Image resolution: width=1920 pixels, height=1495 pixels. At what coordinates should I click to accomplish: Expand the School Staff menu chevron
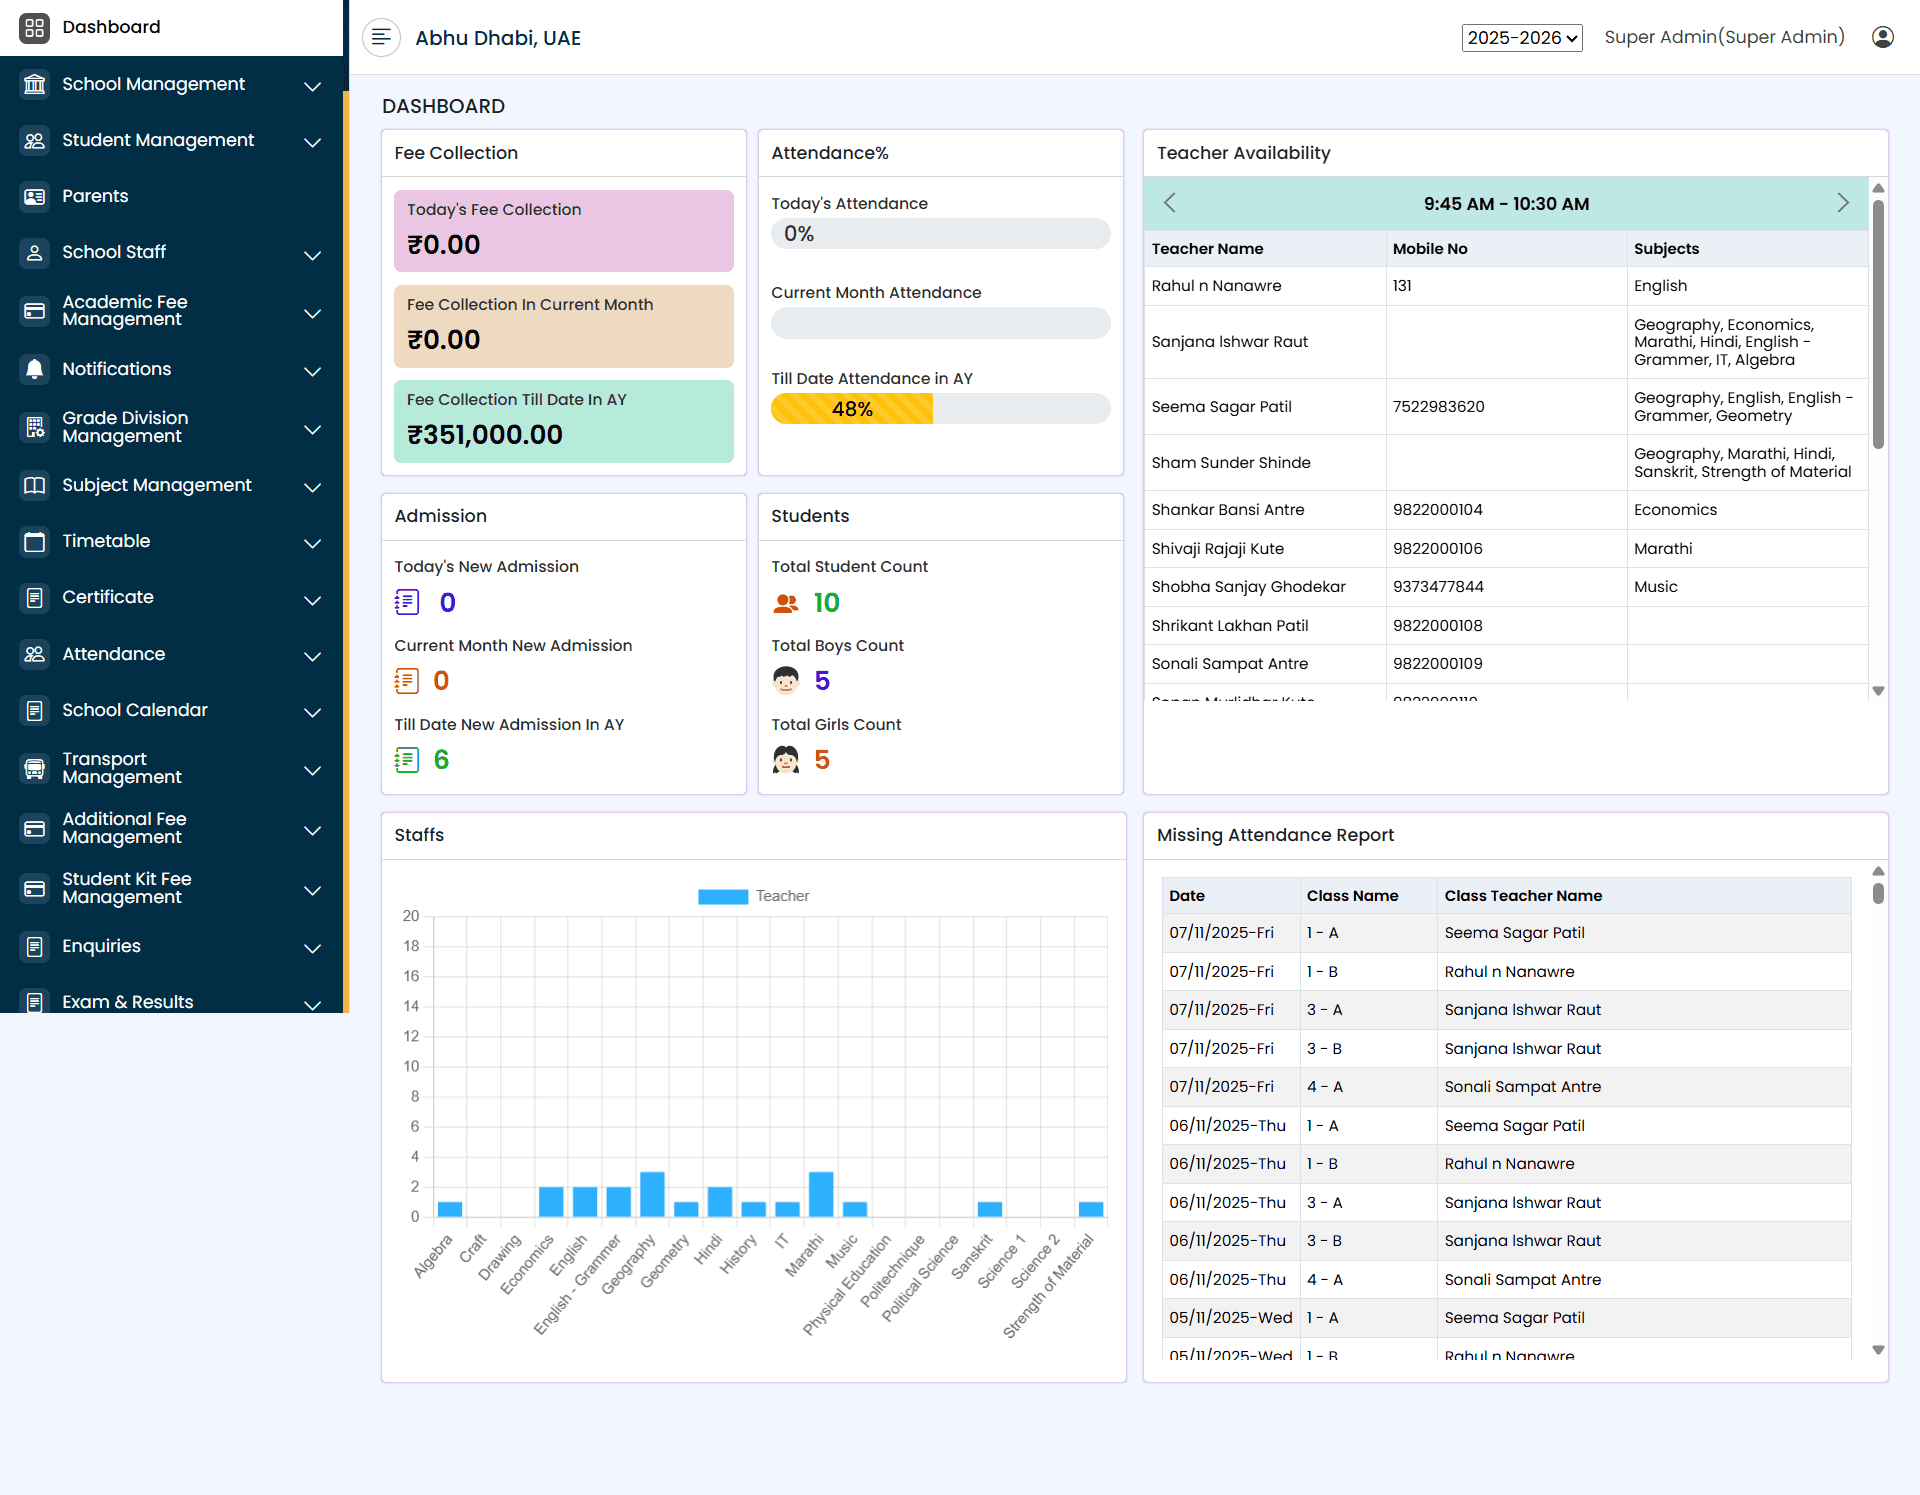[312, 255]
